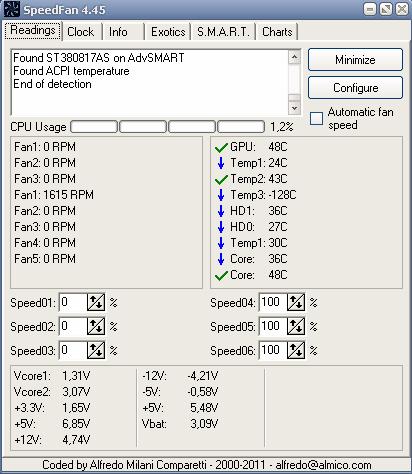Click the "Fan1: 1615 RPM" reading

click(x=54, y=195)
